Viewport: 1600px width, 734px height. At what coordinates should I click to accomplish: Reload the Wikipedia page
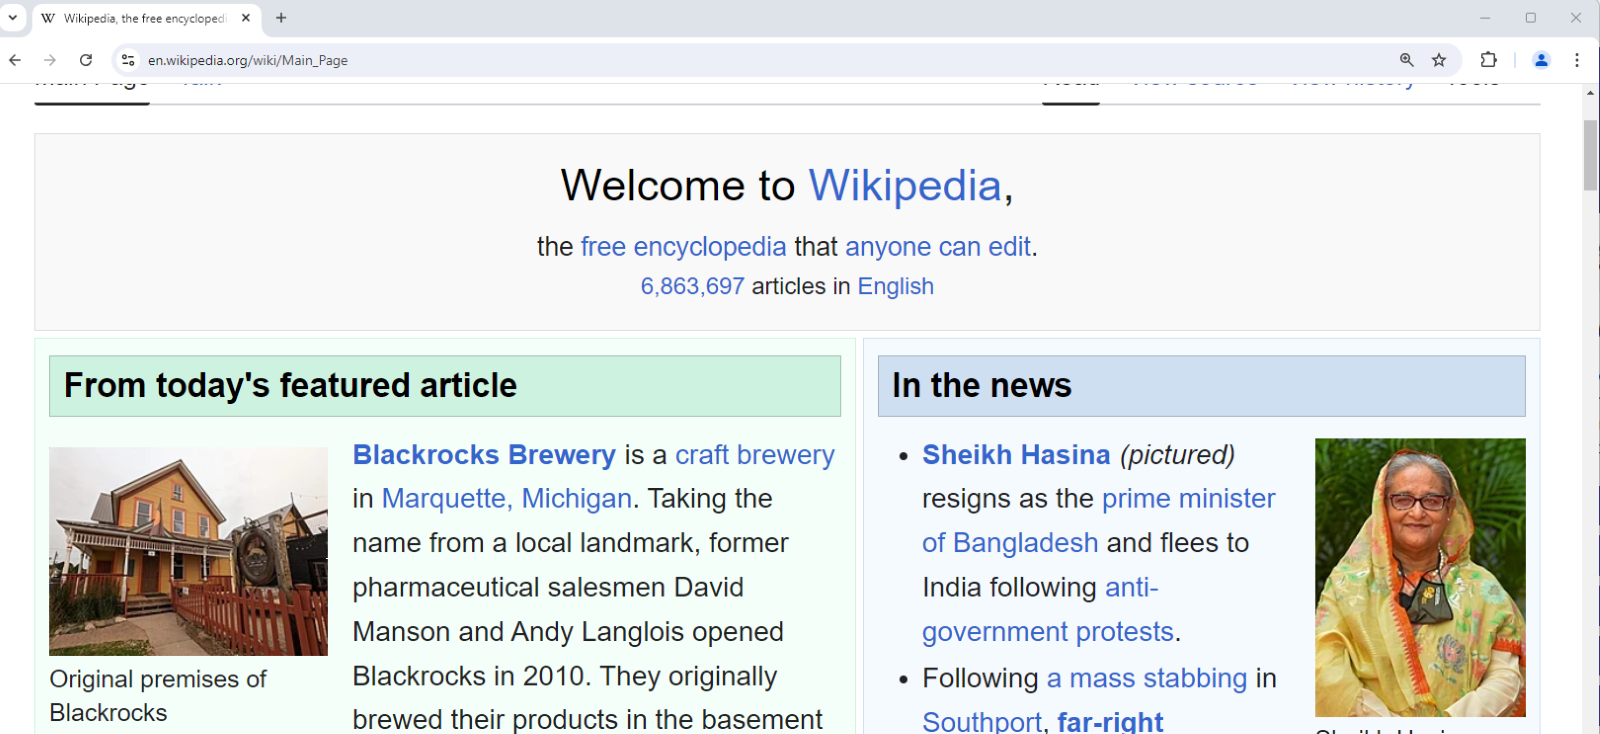[x=86, y=60]
